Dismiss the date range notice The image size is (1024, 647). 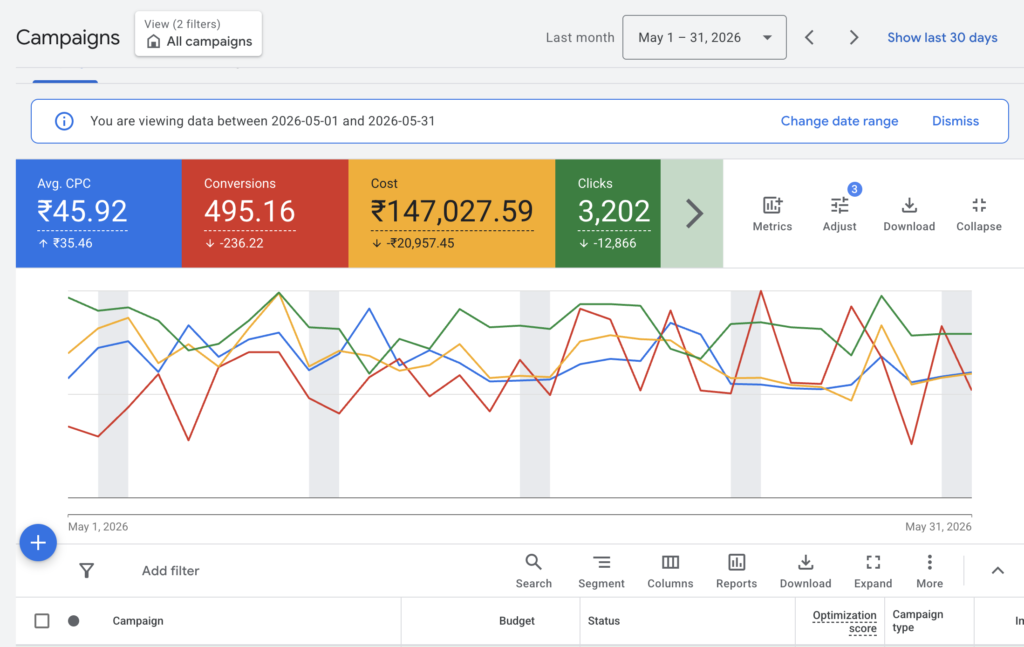click(955, 121)
